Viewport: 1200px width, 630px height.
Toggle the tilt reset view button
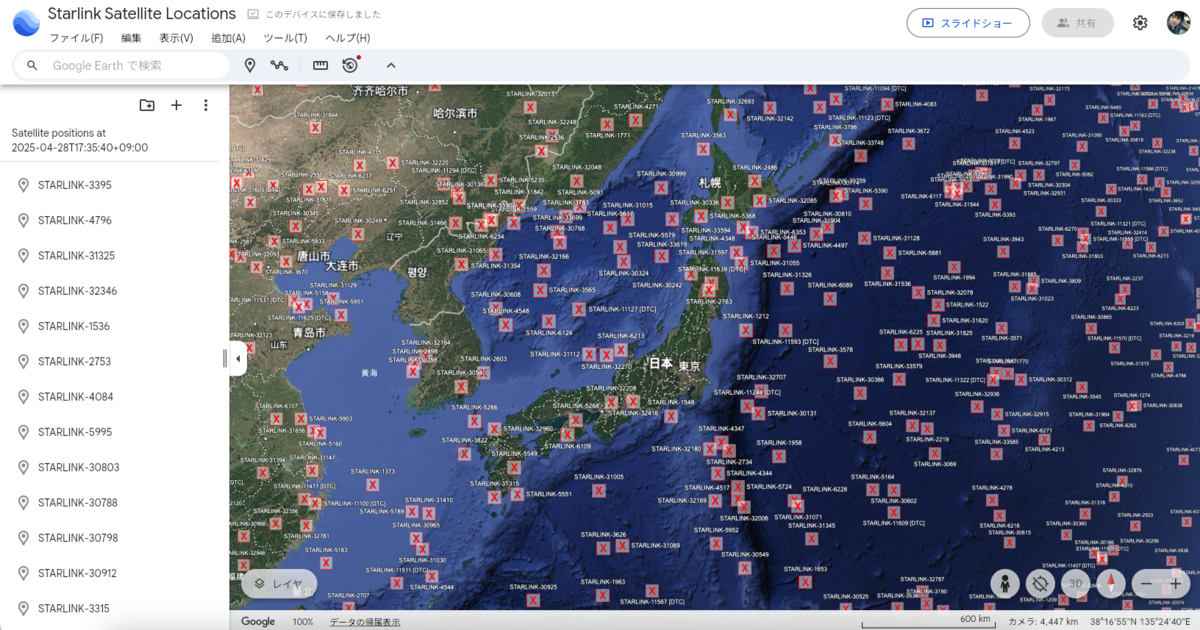coord(1040,584)
